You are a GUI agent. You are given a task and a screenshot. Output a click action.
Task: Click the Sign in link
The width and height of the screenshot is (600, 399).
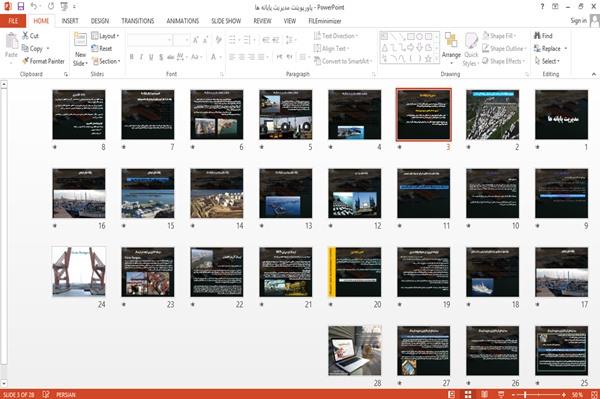578,21
